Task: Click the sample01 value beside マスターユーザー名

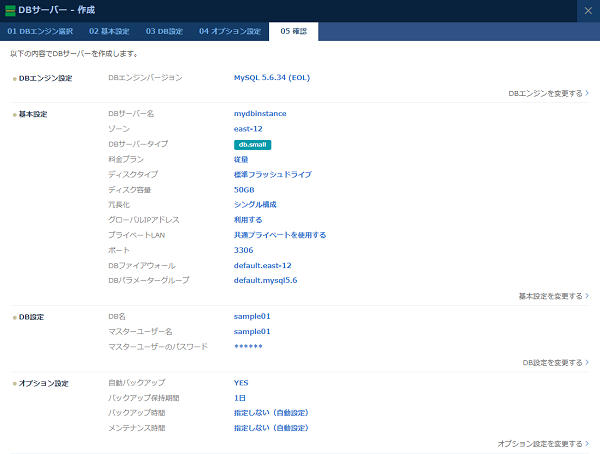Action: [252, 332]
